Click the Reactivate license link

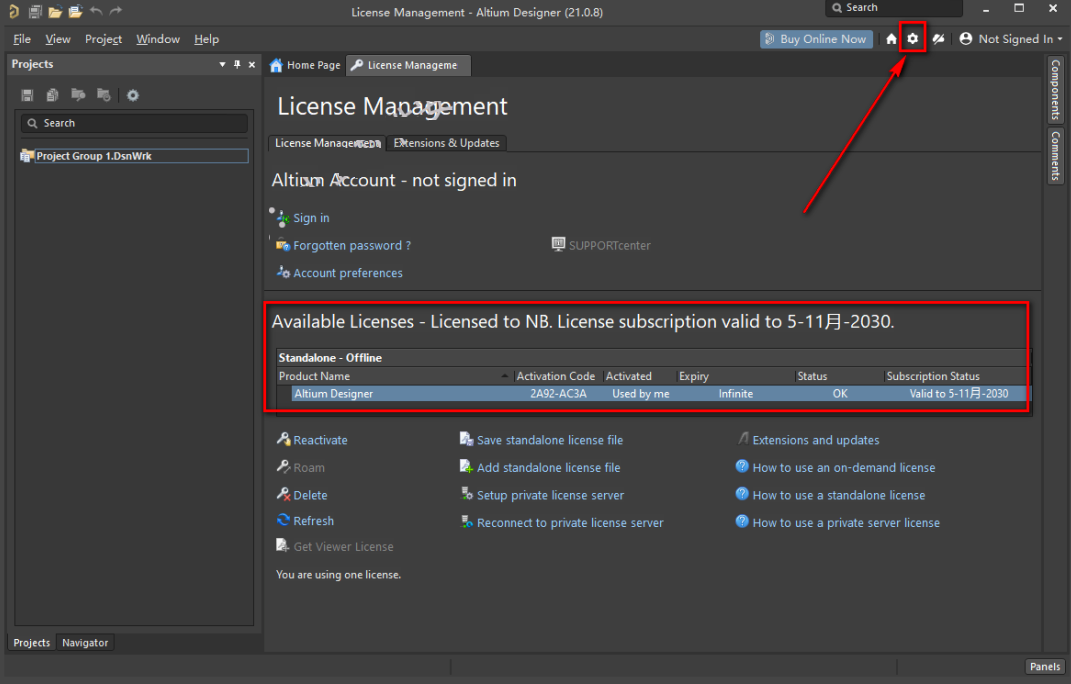click(320, 440)
